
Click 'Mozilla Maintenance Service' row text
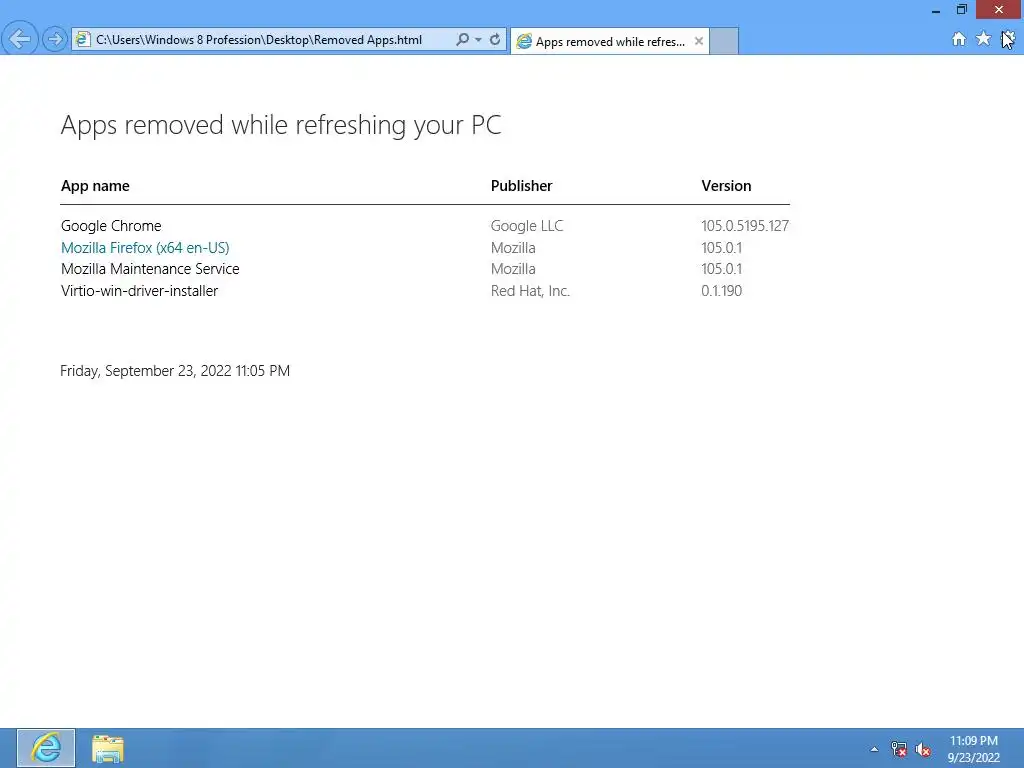150,269
